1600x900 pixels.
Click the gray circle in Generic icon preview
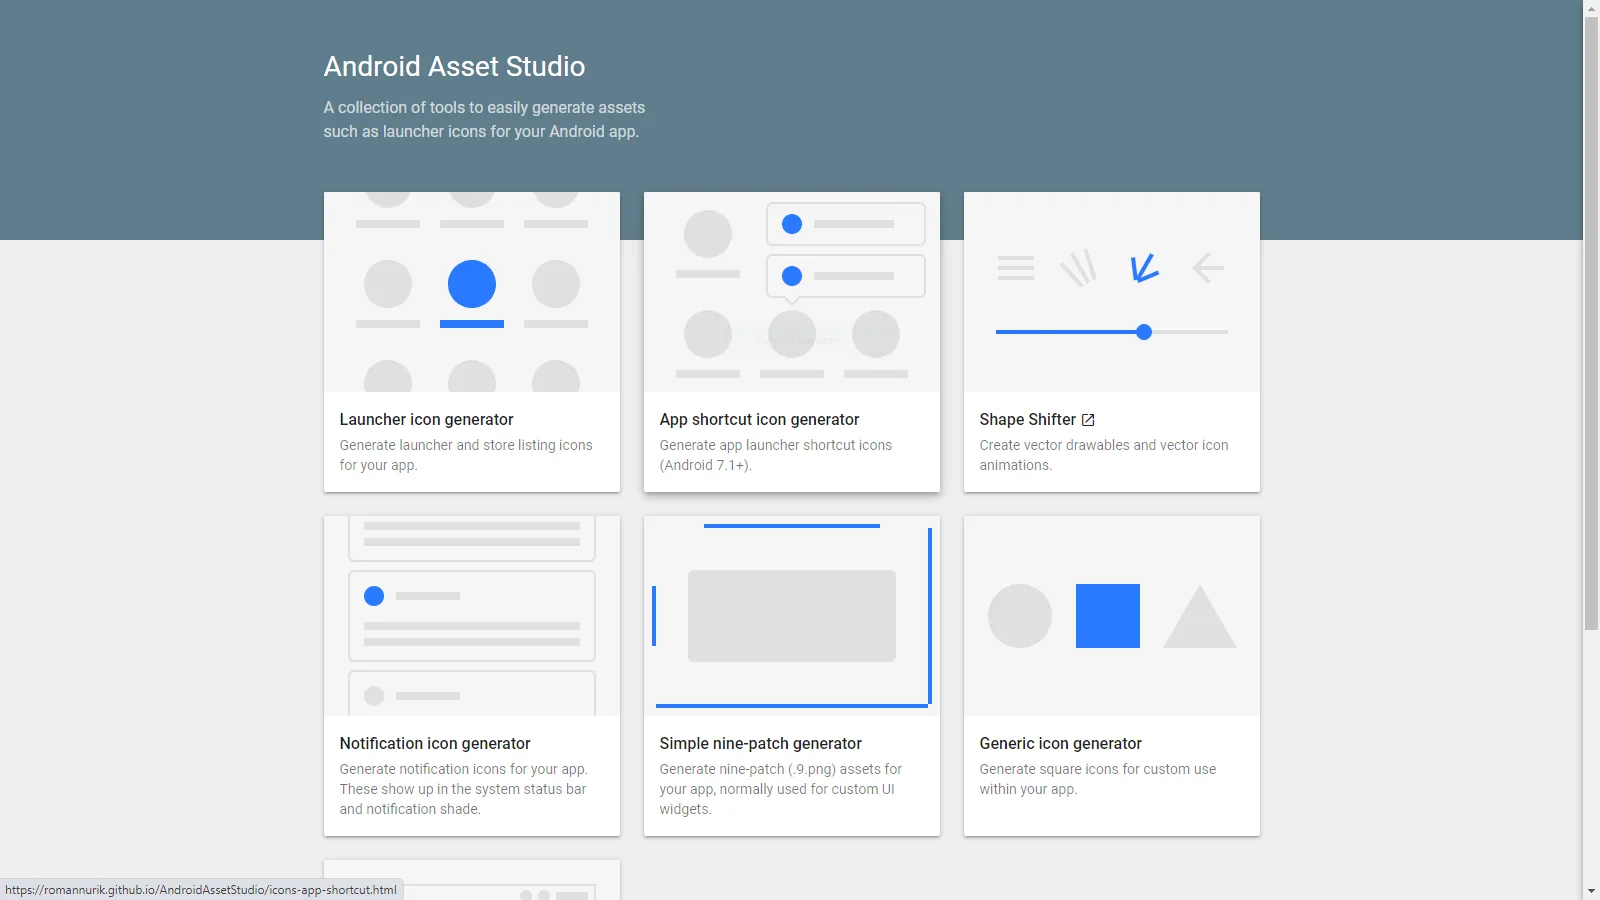point(1019,616)
